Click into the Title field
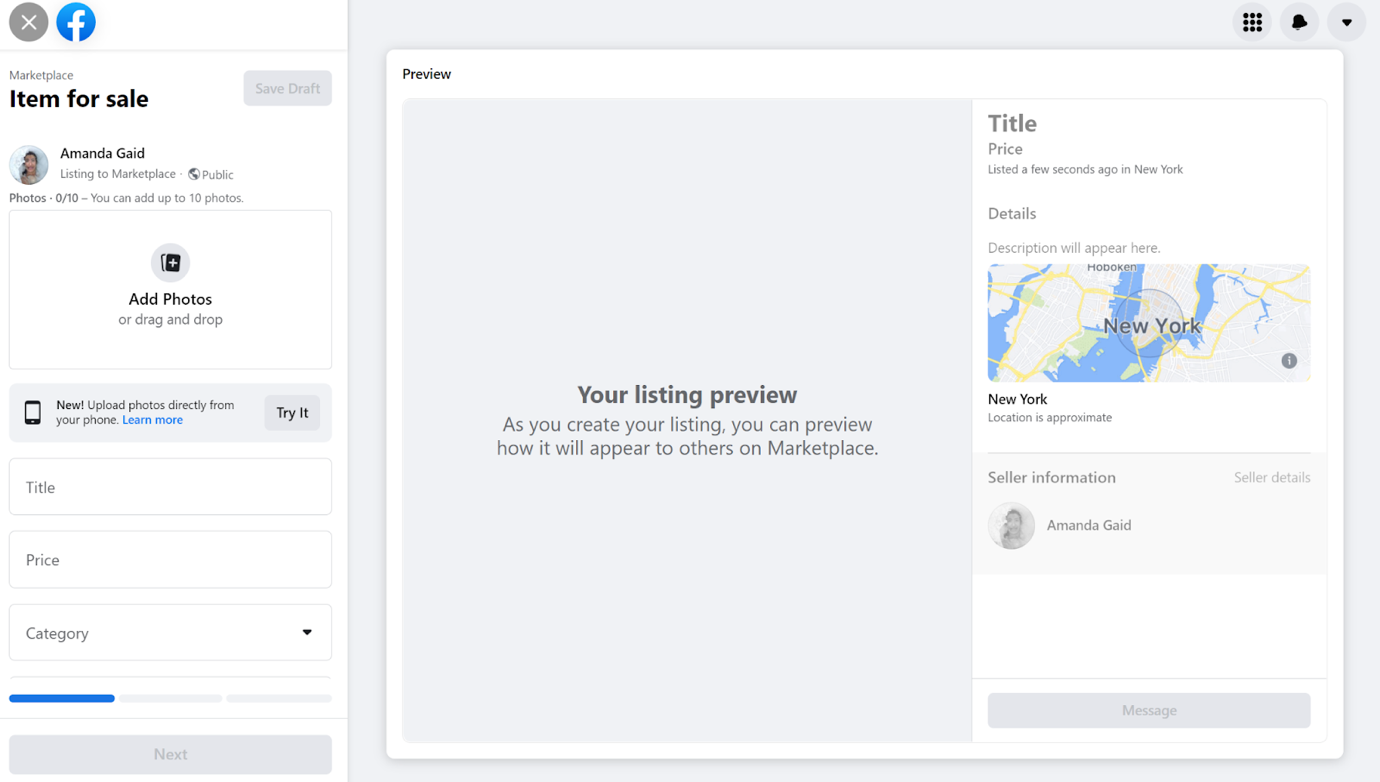Screen dimensions: 1380x782 coord(170,487)
